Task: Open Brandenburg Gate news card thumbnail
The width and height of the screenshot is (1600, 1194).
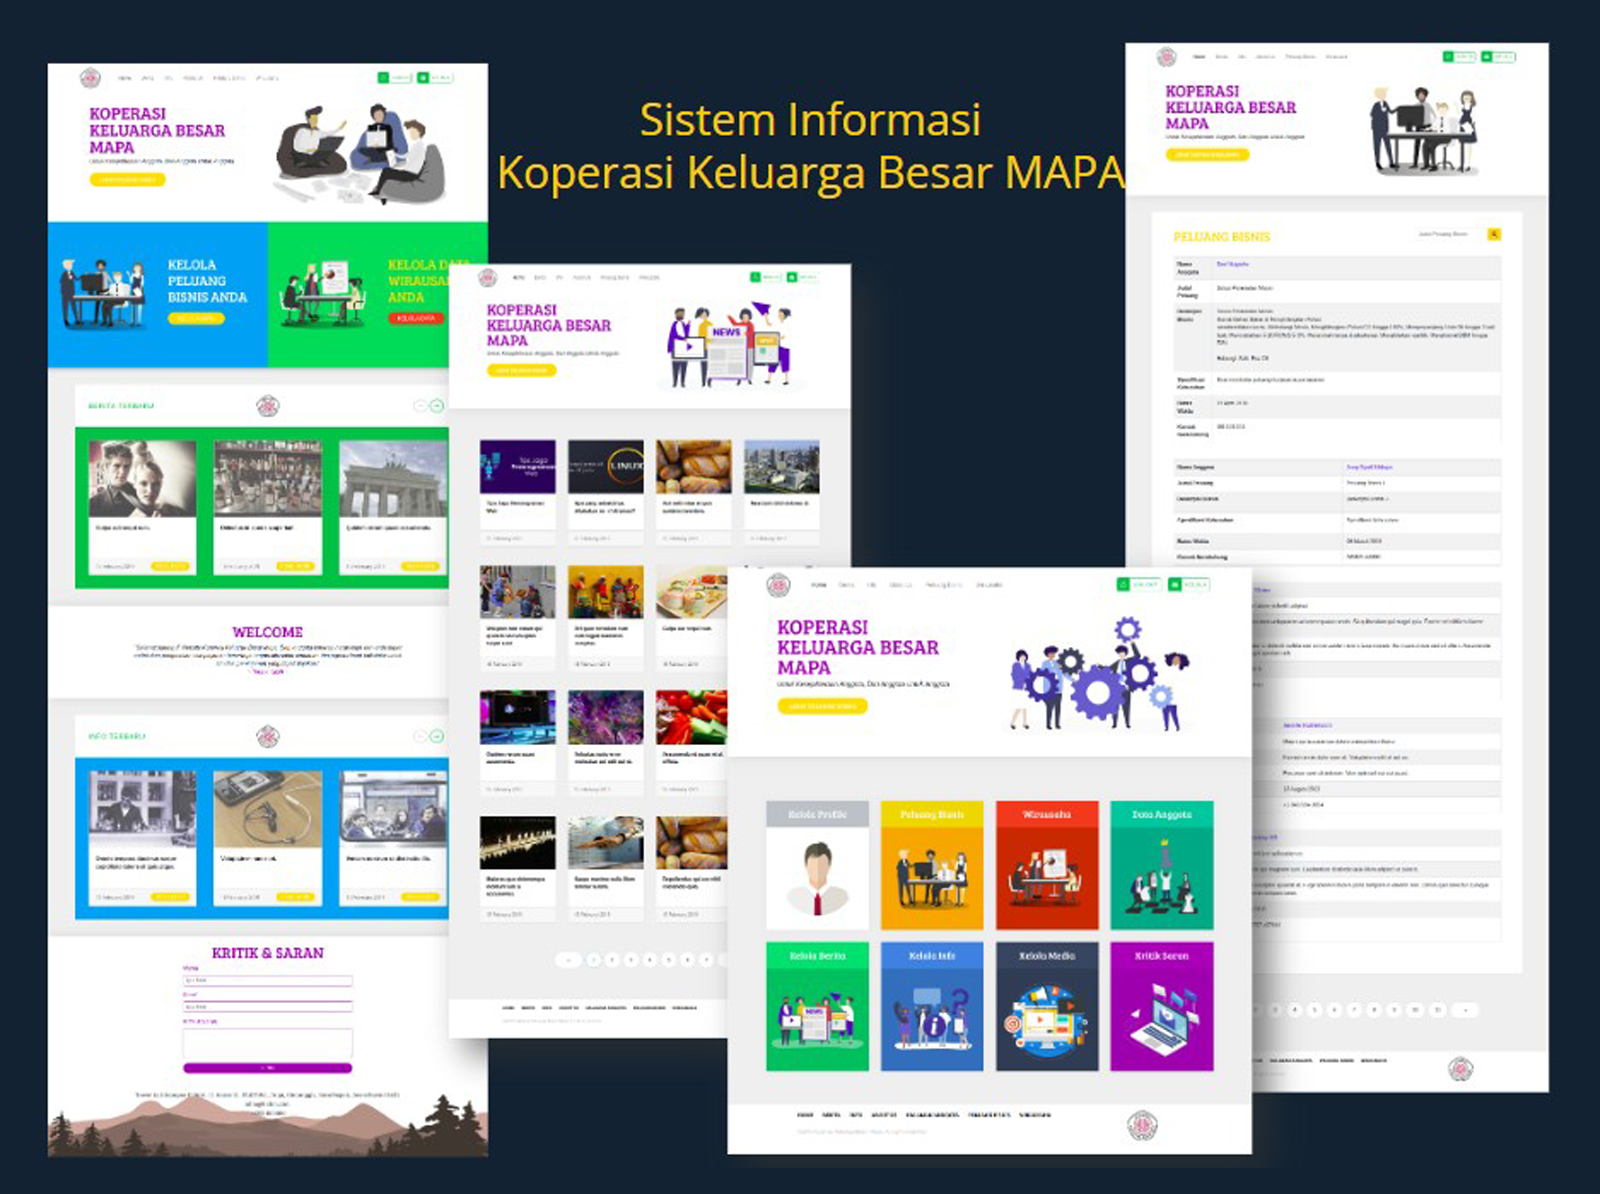Action: coord(392,479)
